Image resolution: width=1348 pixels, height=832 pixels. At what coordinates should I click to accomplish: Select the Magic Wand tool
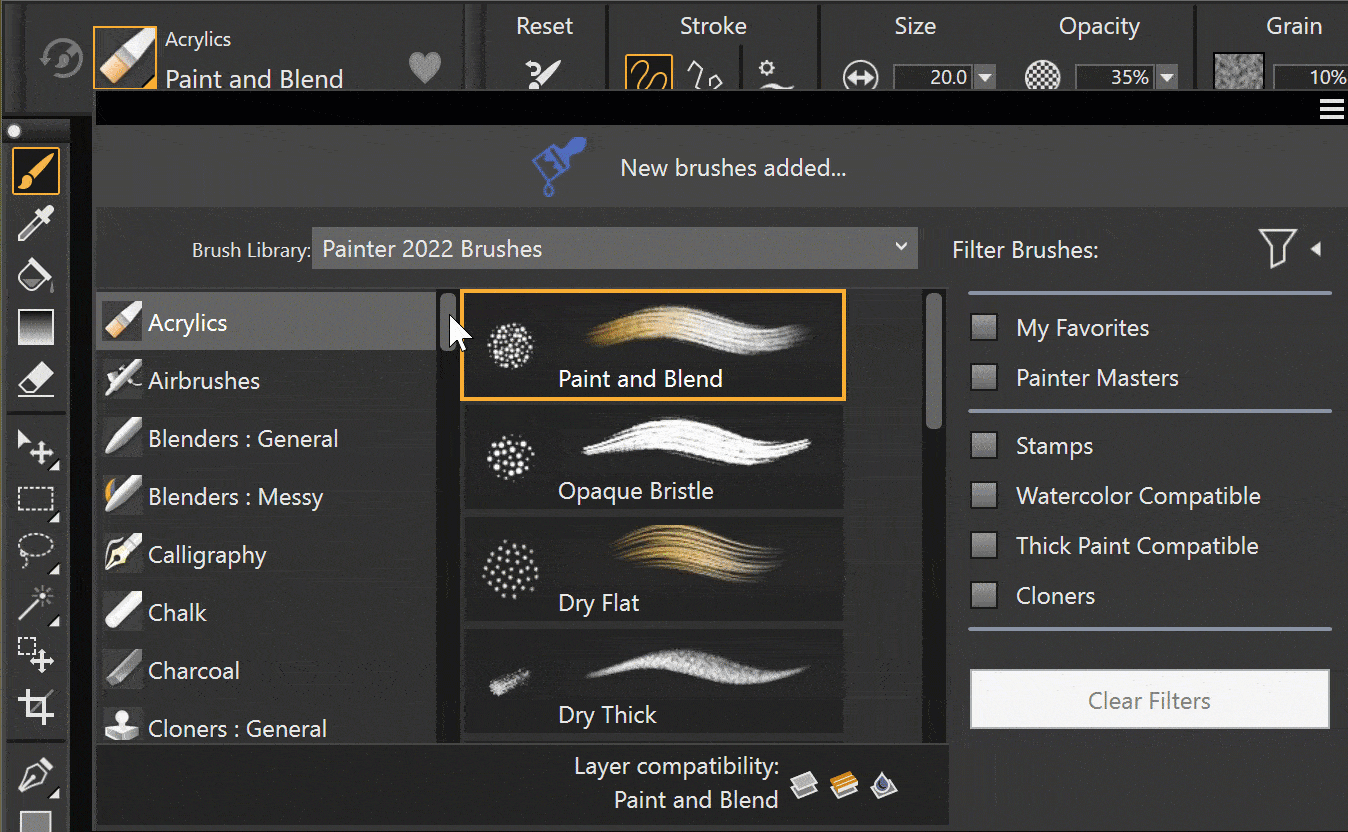36,602
